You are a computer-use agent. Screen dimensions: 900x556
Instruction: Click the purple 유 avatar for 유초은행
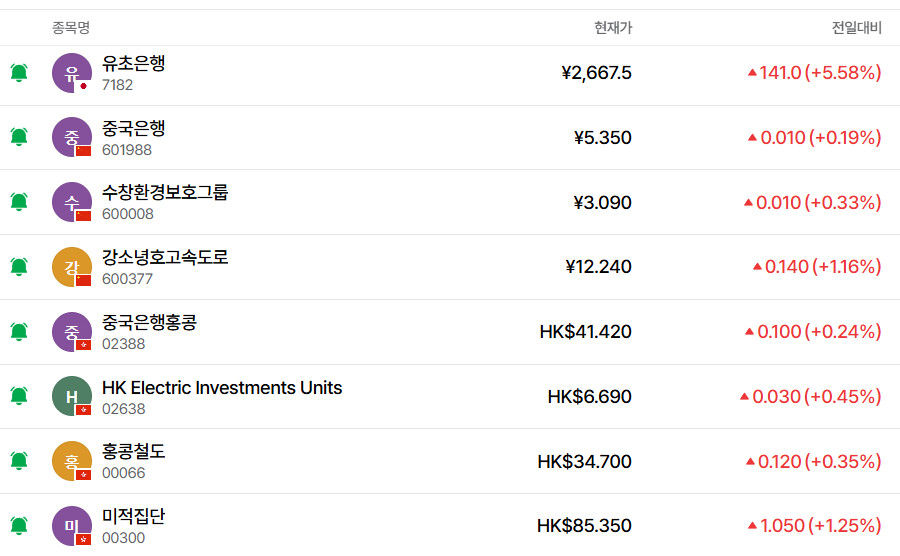point(71,73)
